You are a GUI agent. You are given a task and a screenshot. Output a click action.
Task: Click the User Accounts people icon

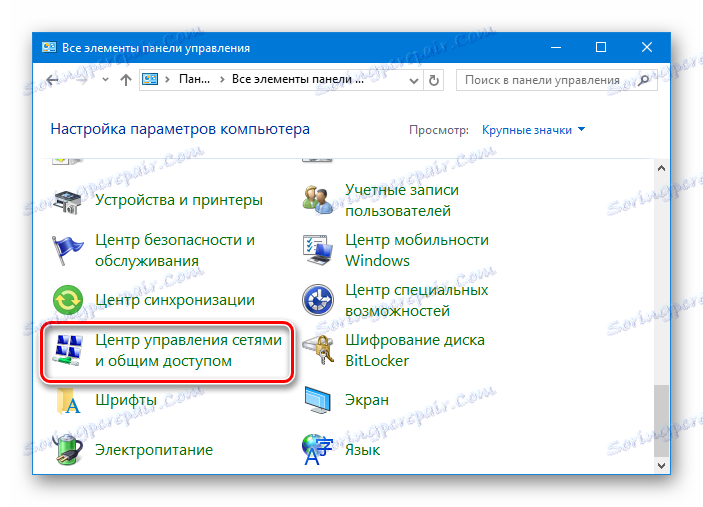click(x=317, y=200)
